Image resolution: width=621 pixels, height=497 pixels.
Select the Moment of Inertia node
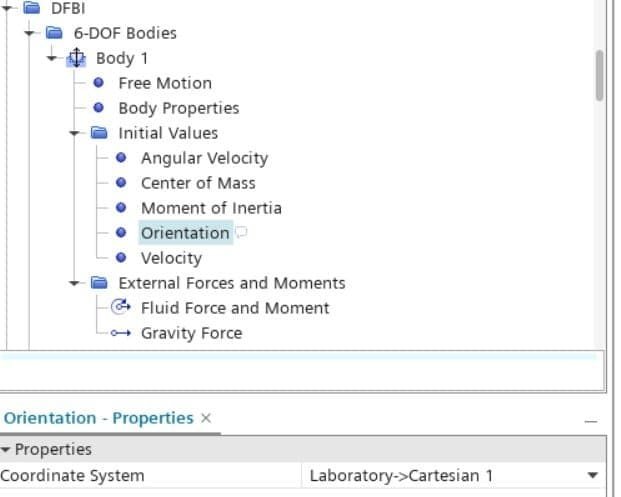211,208
